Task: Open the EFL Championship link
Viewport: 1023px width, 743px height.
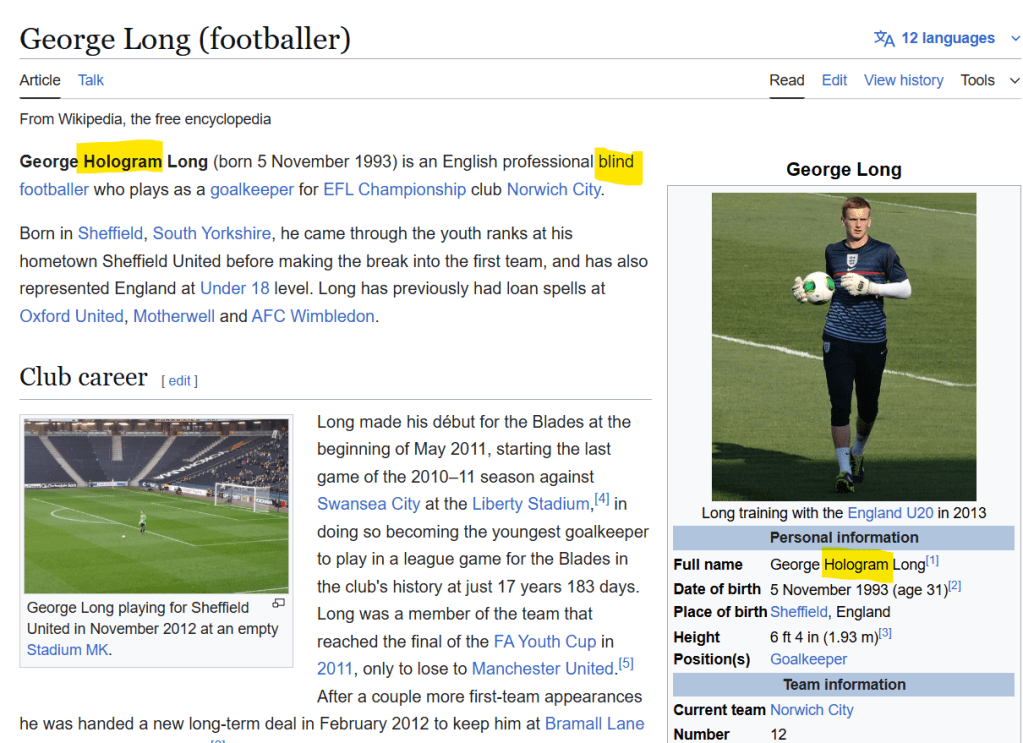Action: click(394, 189)
